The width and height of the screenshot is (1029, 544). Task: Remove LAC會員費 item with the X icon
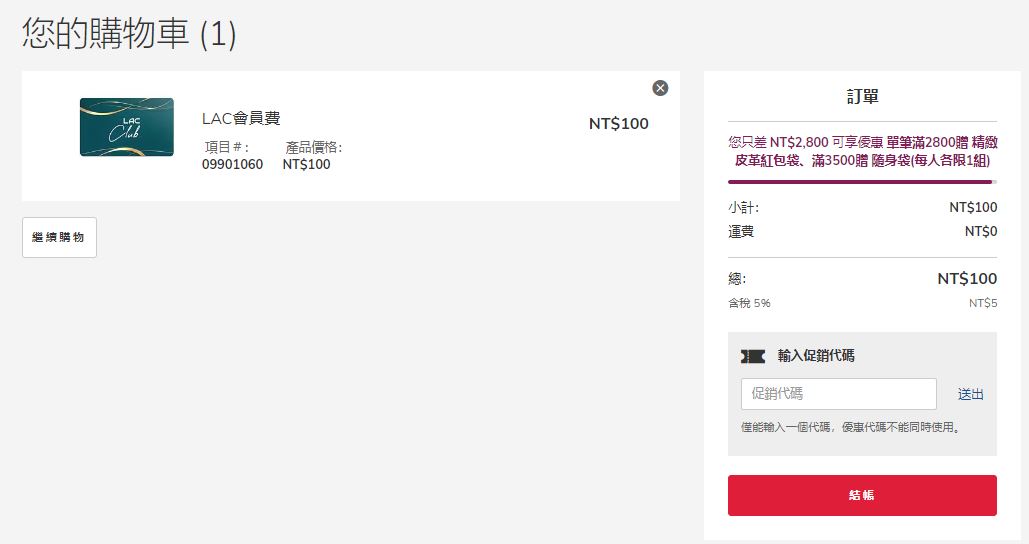pyautogui.click(x=660, y=88)
